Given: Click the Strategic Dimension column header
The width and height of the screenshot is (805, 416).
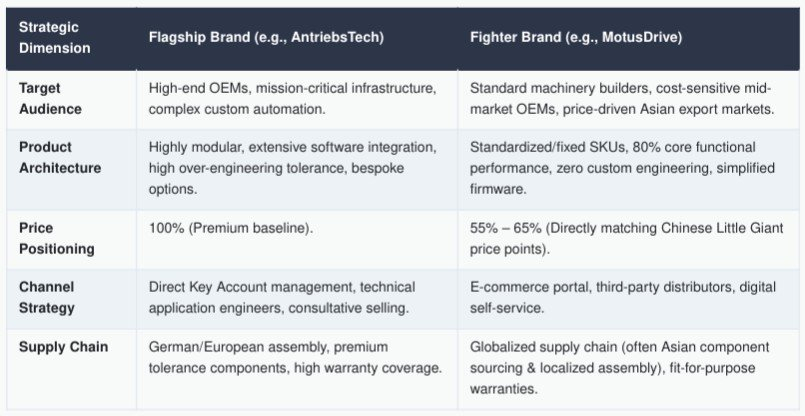Looking at the screenshot, I should (x=54, y=37).
